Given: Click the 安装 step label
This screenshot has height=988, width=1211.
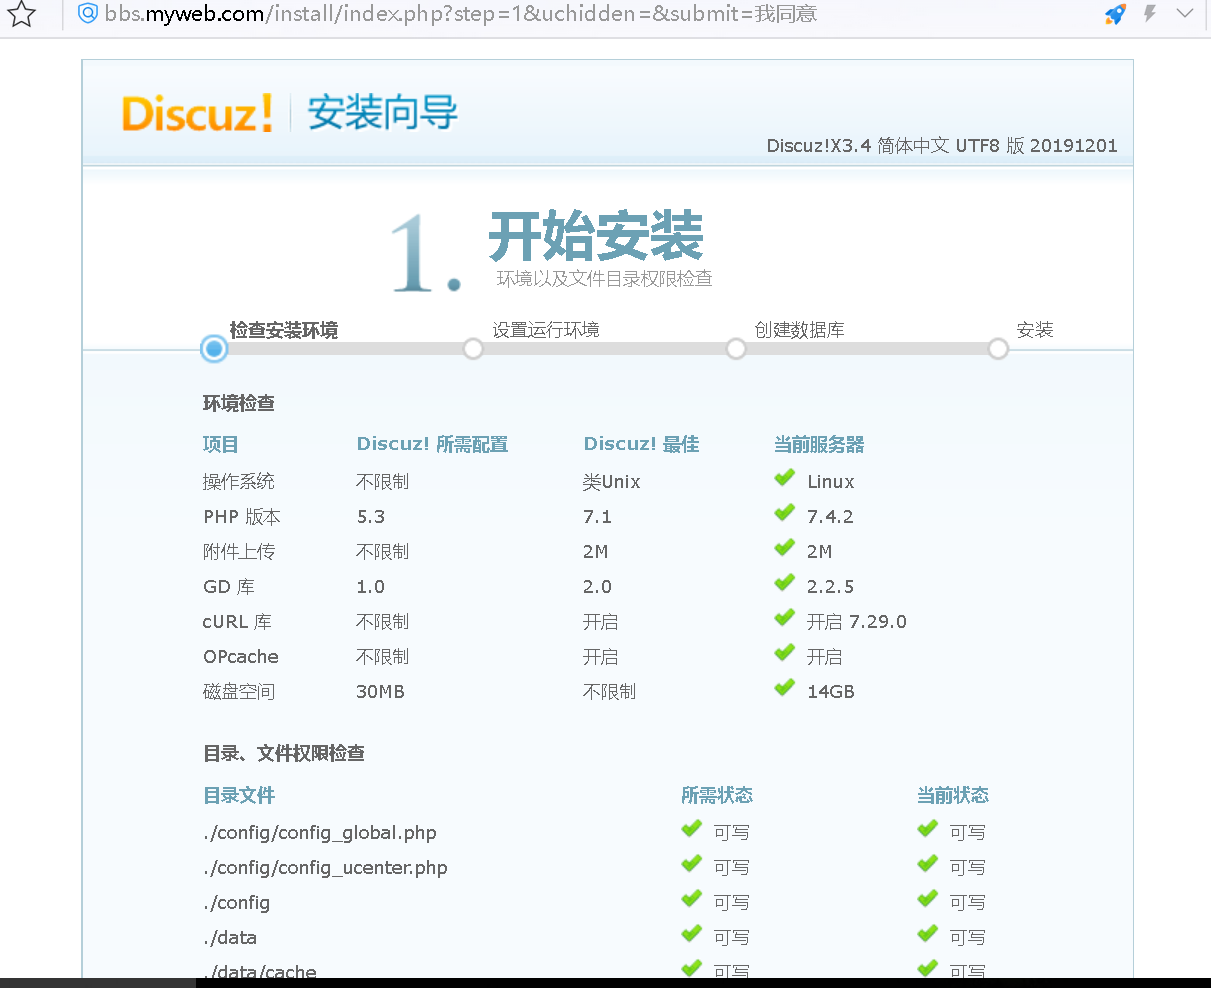Looking at the screenshot, I should [1035, 330].
